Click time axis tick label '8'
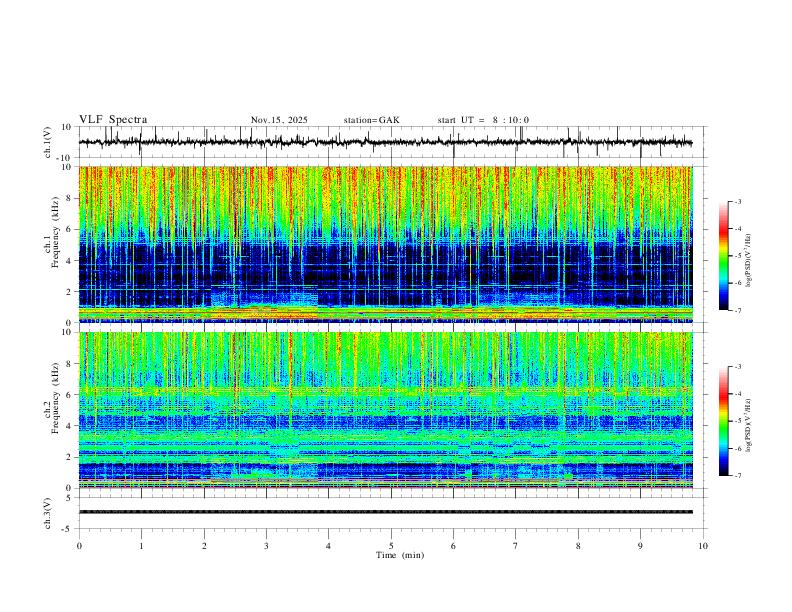792x612 pixels. (578, 546)
